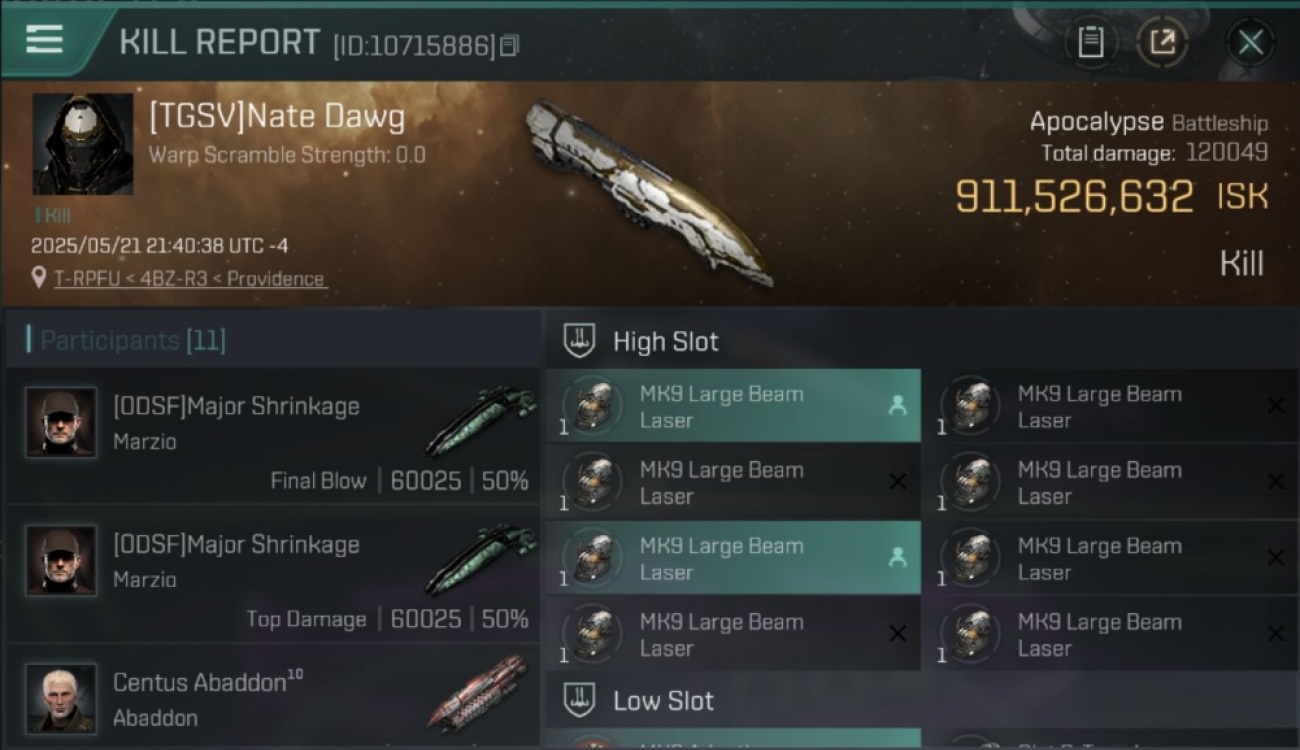1300x750 pixels.
Task: Select the Participants [11] header
Action: tap(133, 340)
